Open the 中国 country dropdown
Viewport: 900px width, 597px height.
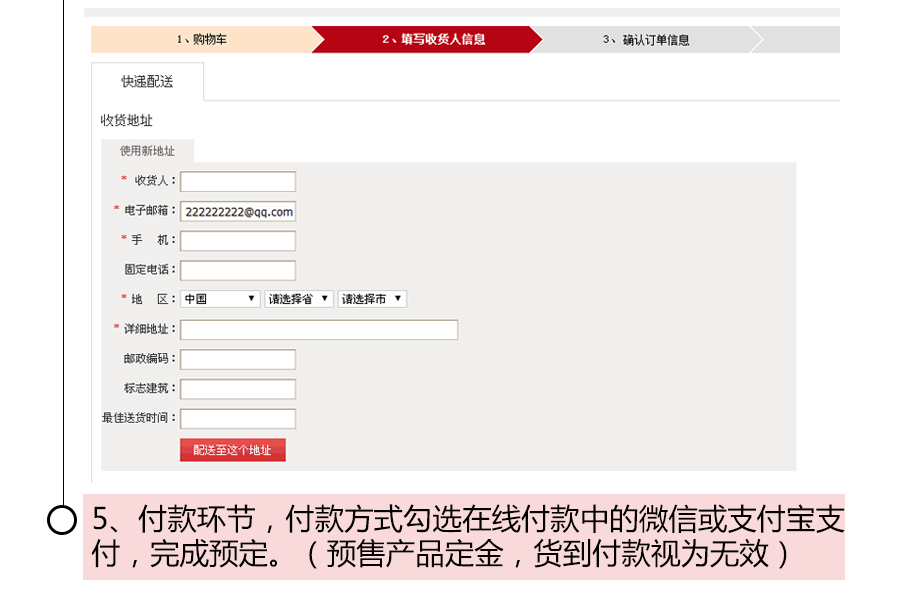(221, 299)
